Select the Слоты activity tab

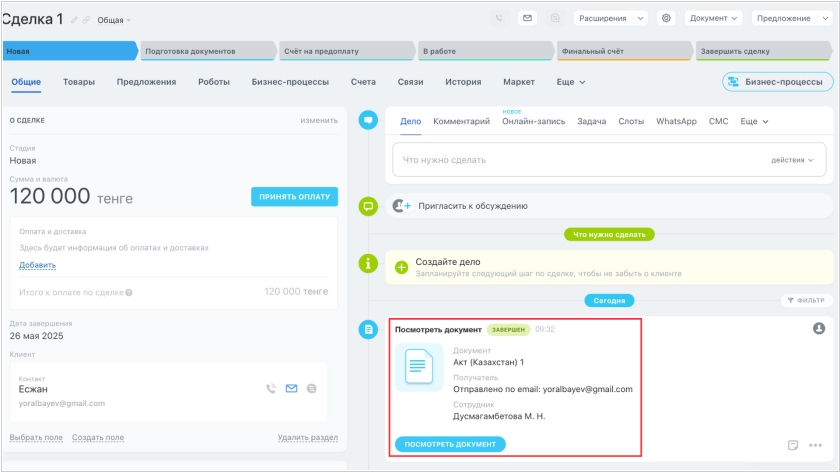(x=631, y=122)
